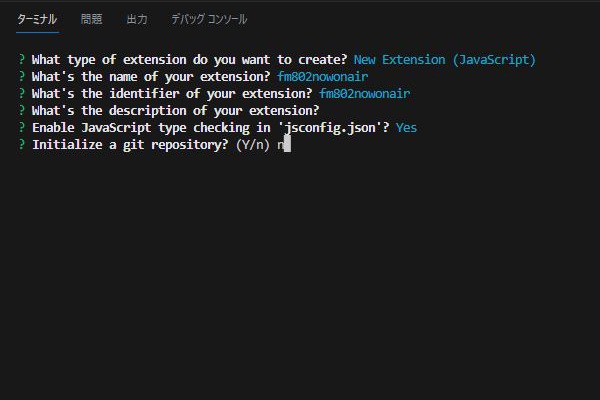This screenshot has height=400, width=600.
Task: Click the green ? before Initialize git question
Action: click(x=22, y=144)
